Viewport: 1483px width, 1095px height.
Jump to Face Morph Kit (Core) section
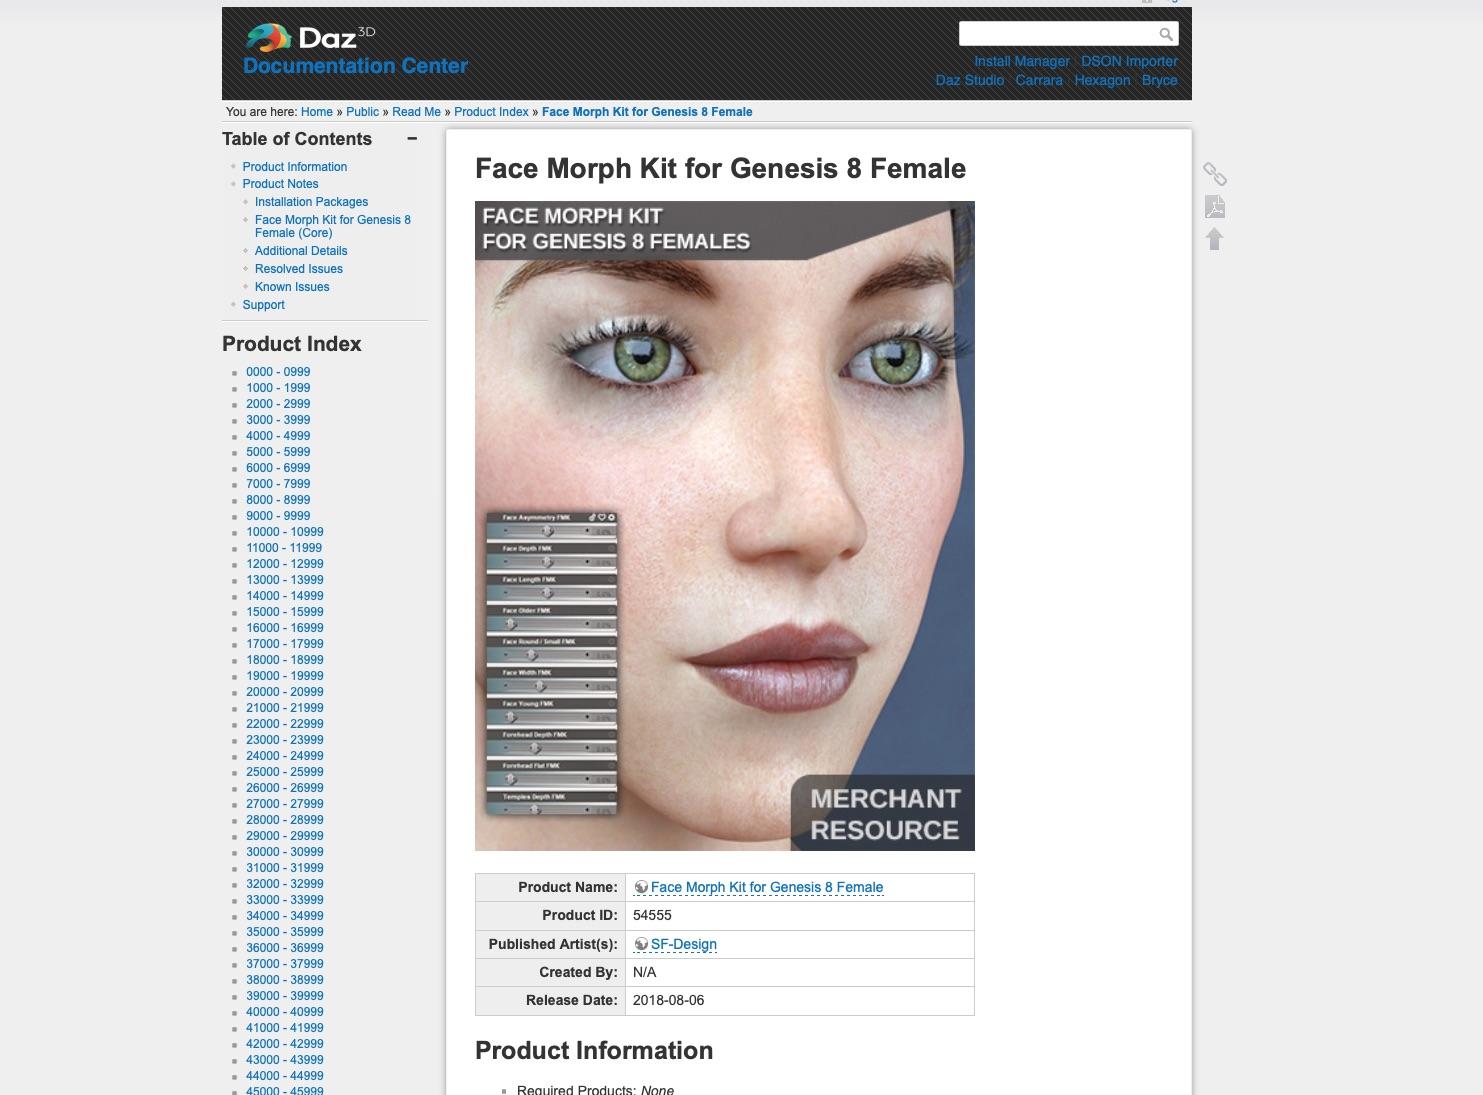coord(333,226)
